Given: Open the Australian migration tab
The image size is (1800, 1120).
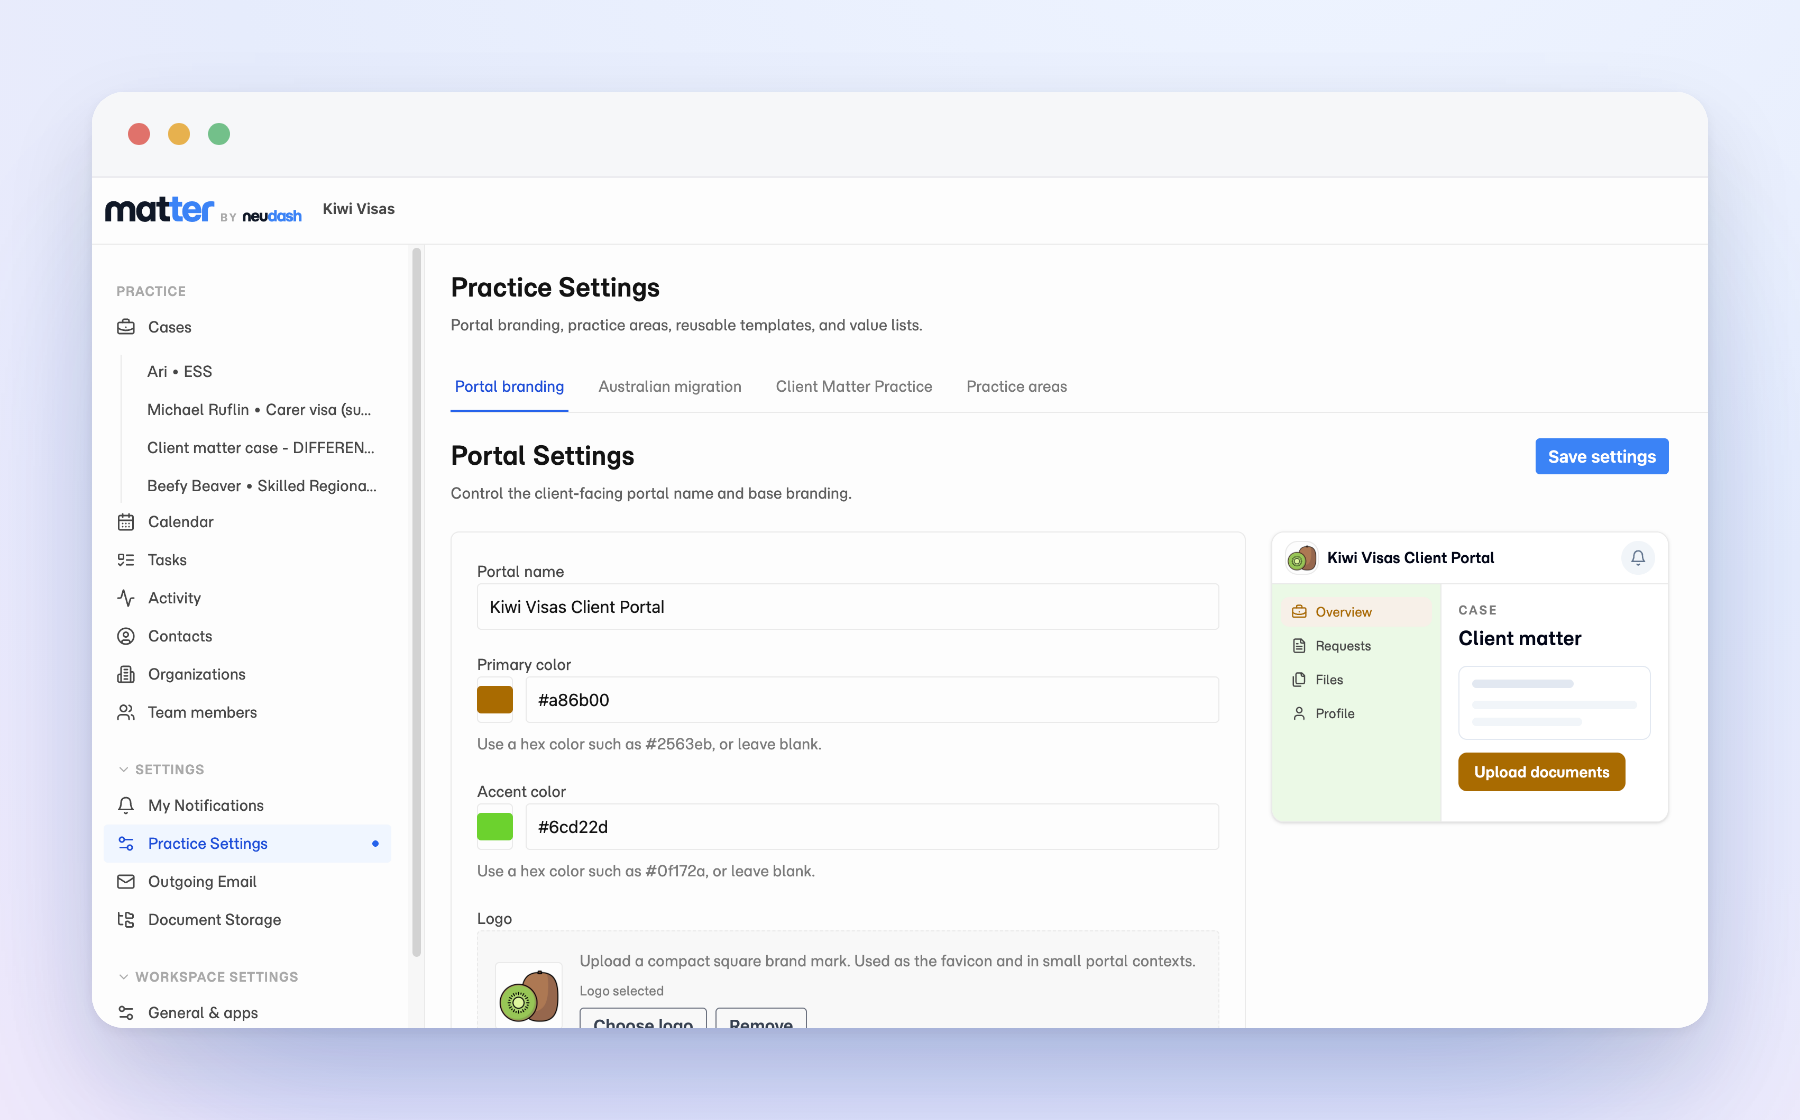Looking at the screenshot, I should click(670, 387).
